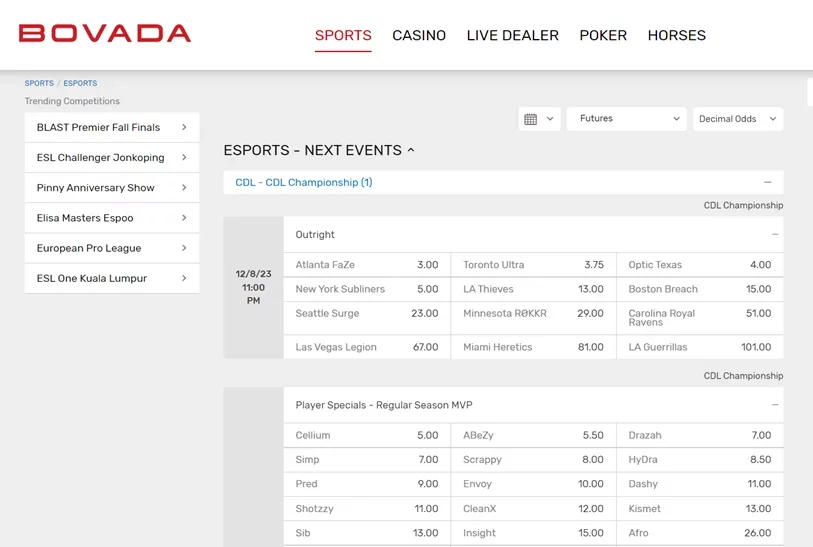Image resolution: width=813 pixels, height=547 pixels.
Task: Pick Envoy MVP at 10.00
Action: pos(534,484)
